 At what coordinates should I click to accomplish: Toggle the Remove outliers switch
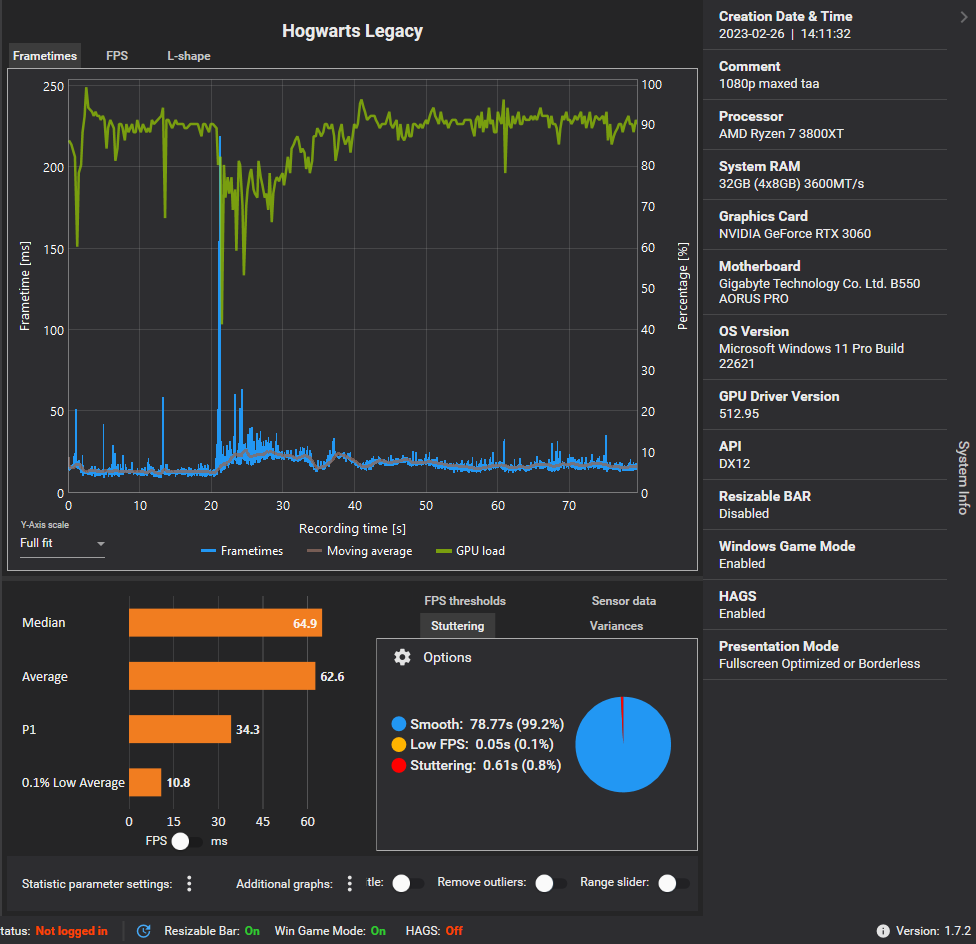pos(550,883)
